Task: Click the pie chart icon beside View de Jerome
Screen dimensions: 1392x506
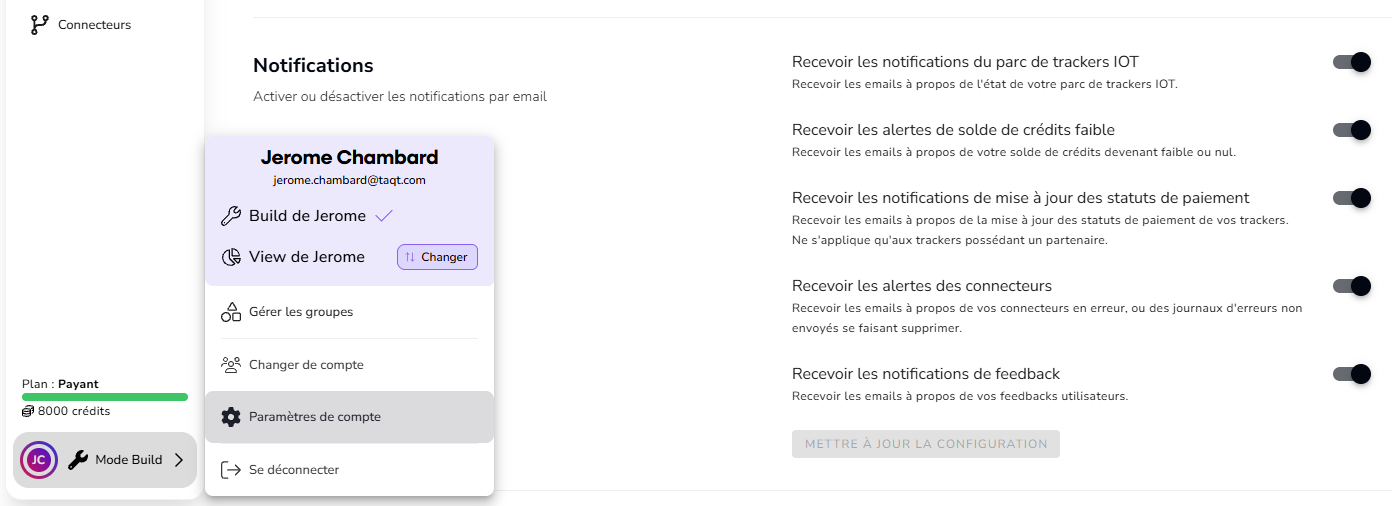Action: coord(230,257)
